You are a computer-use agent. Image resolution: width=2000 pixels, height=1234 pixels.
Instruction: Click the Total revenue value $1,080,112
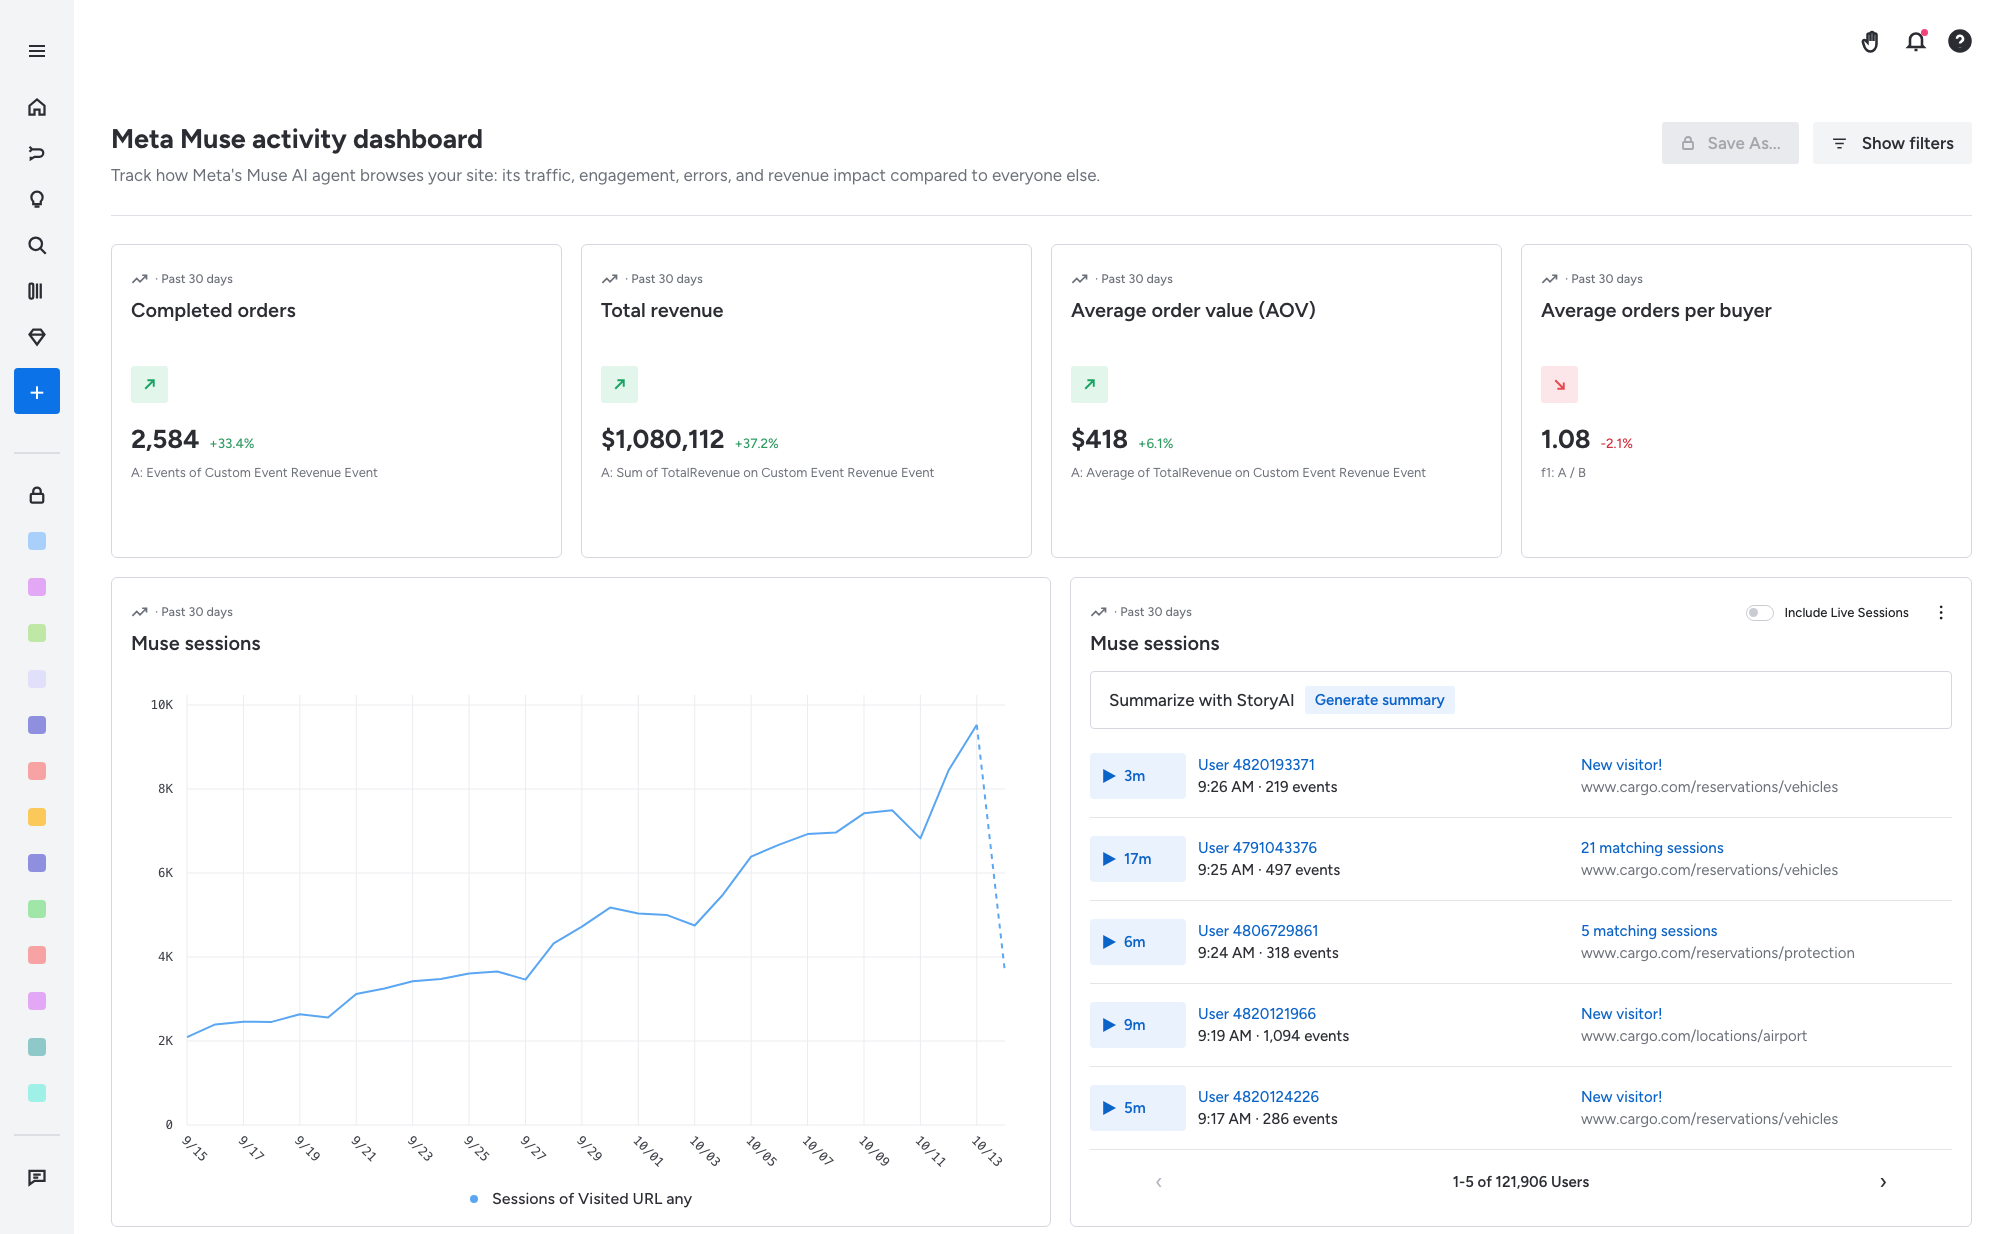click(x=662, y=439)
